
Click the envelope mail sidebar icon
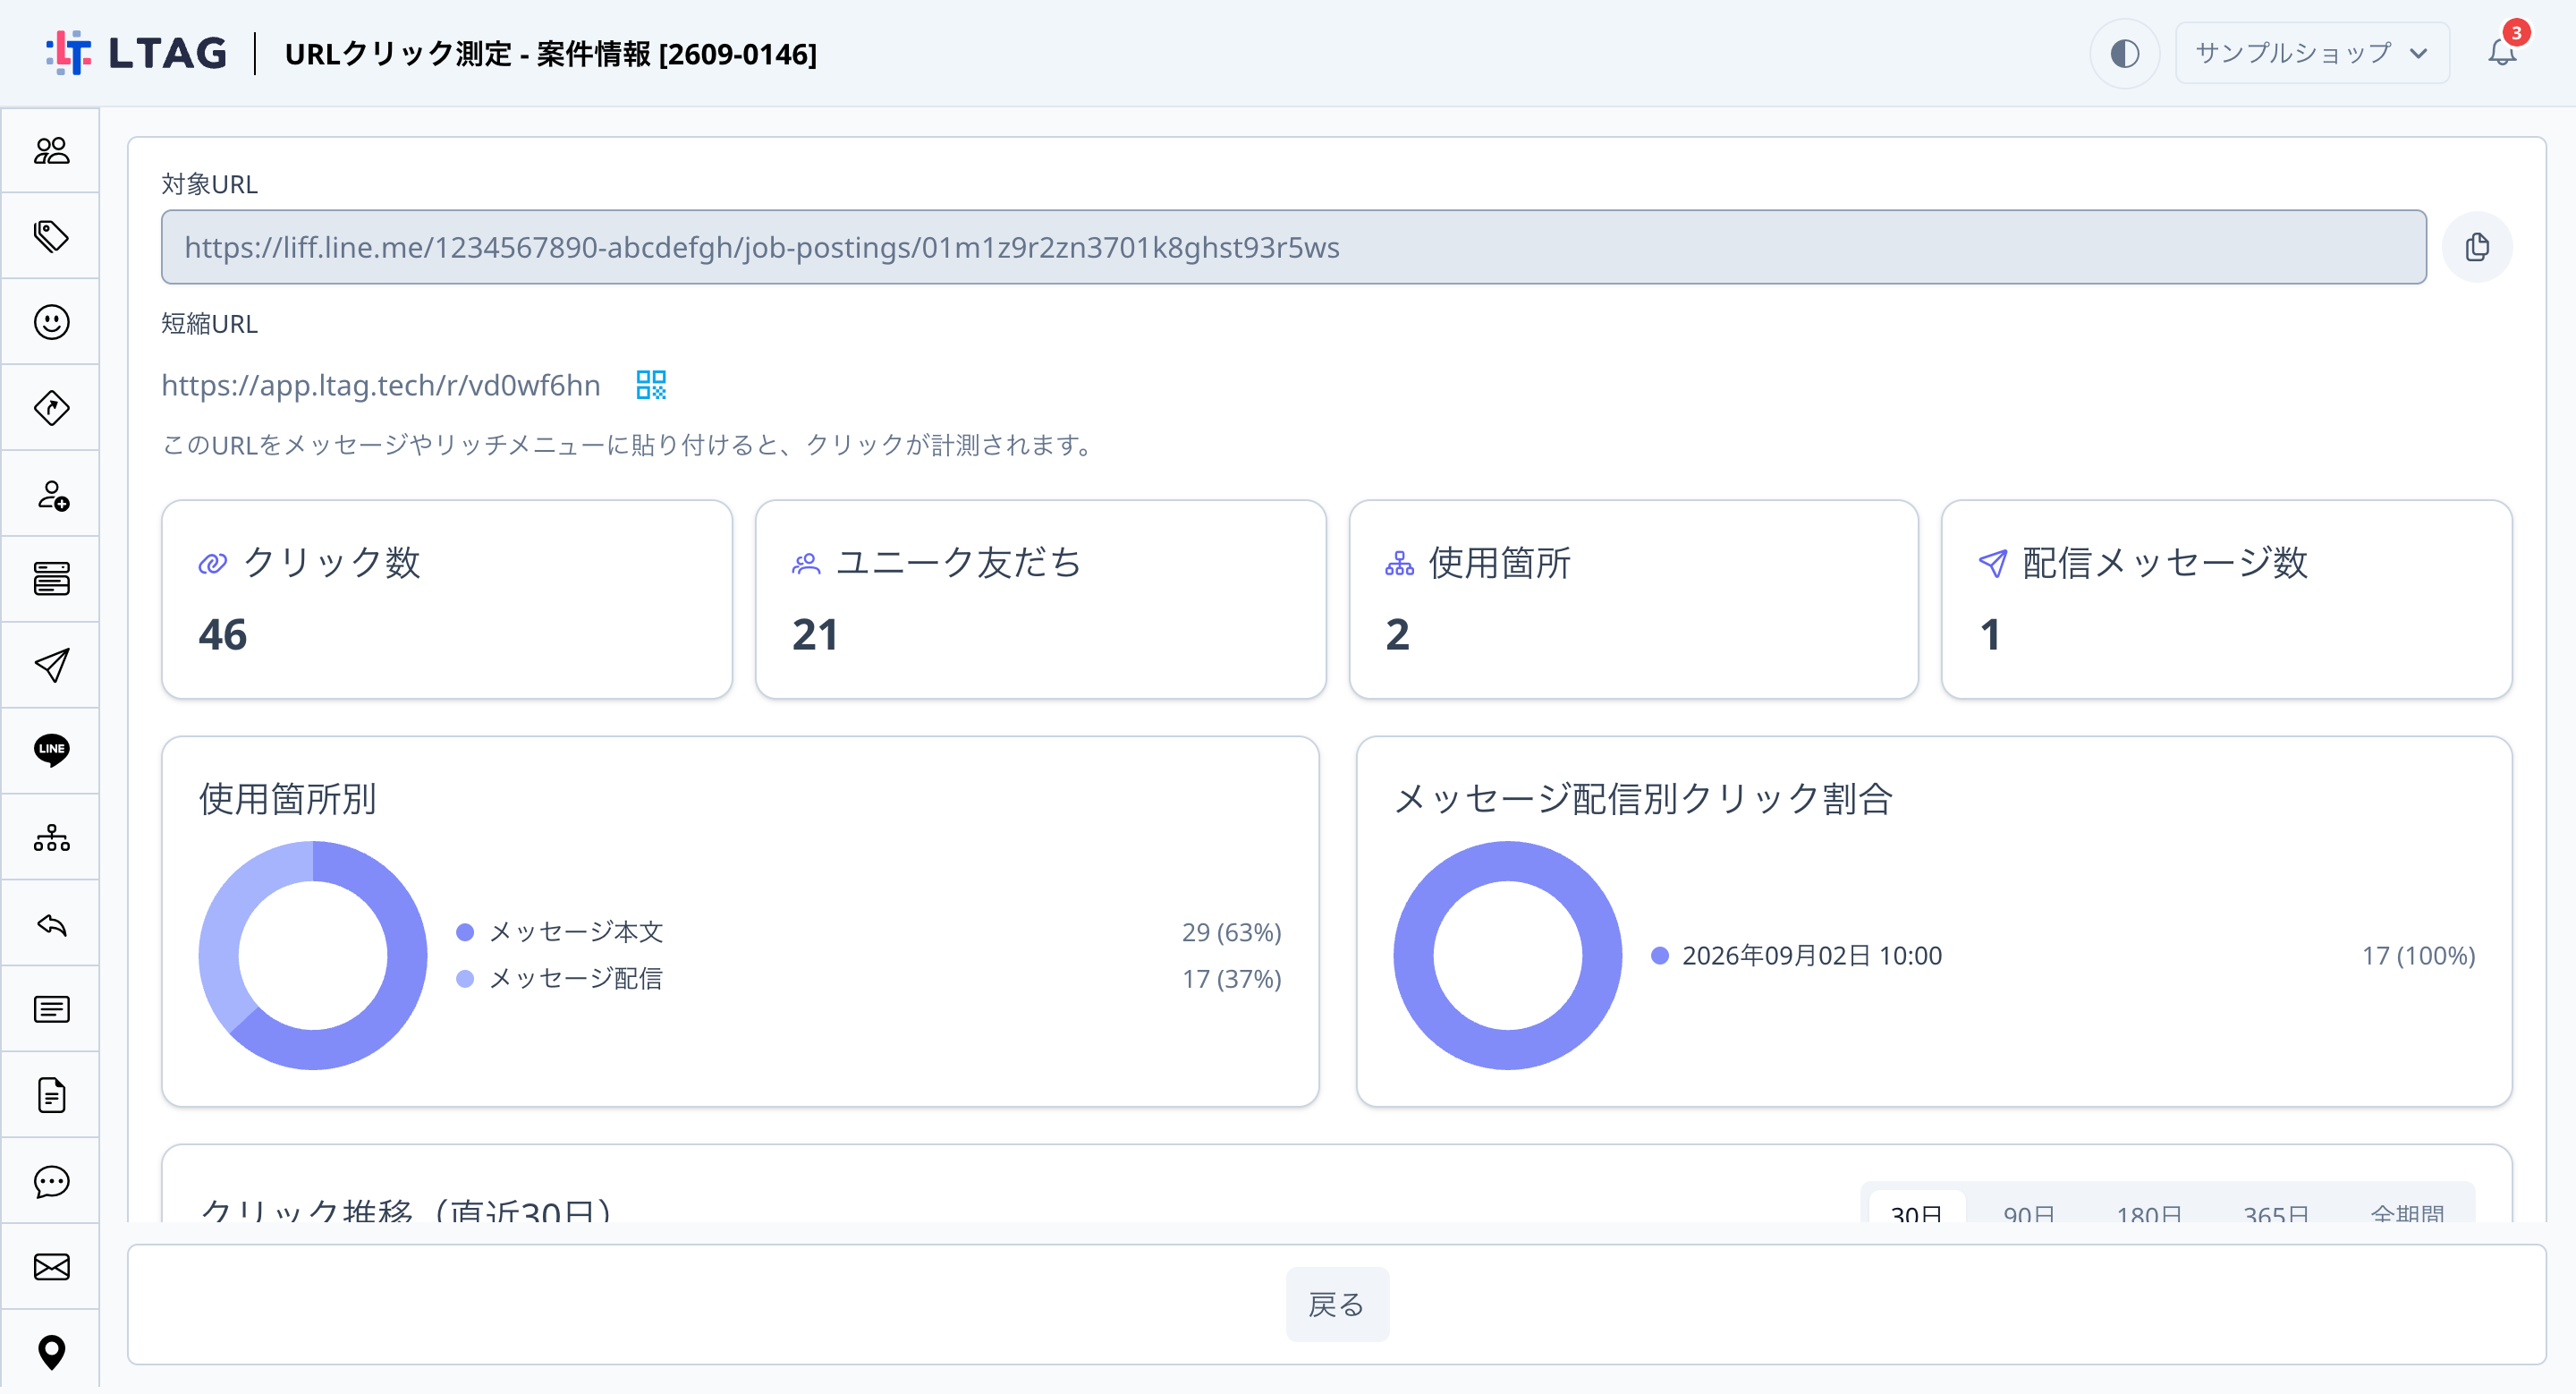click(x=51, y=1268)
